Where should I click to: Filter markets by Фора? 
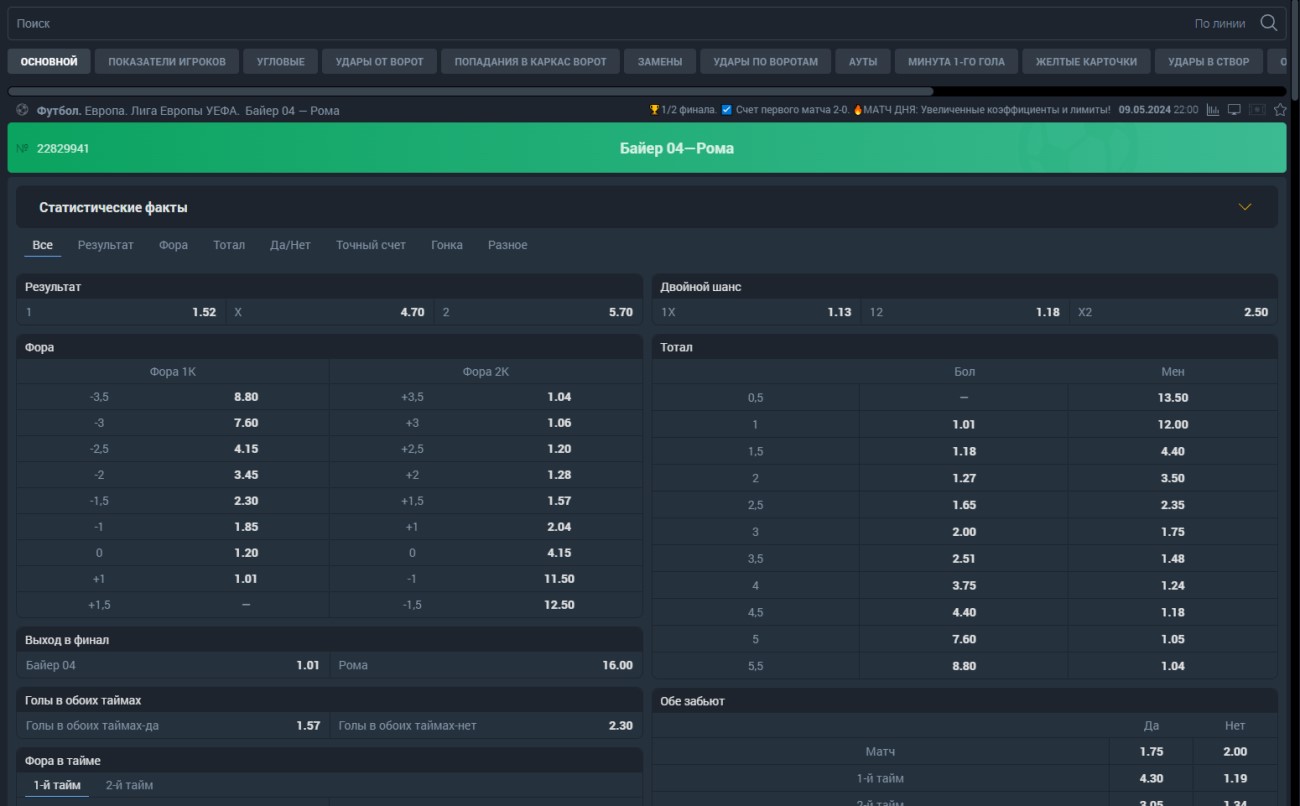pyautogui.click(x=173, y=245)
